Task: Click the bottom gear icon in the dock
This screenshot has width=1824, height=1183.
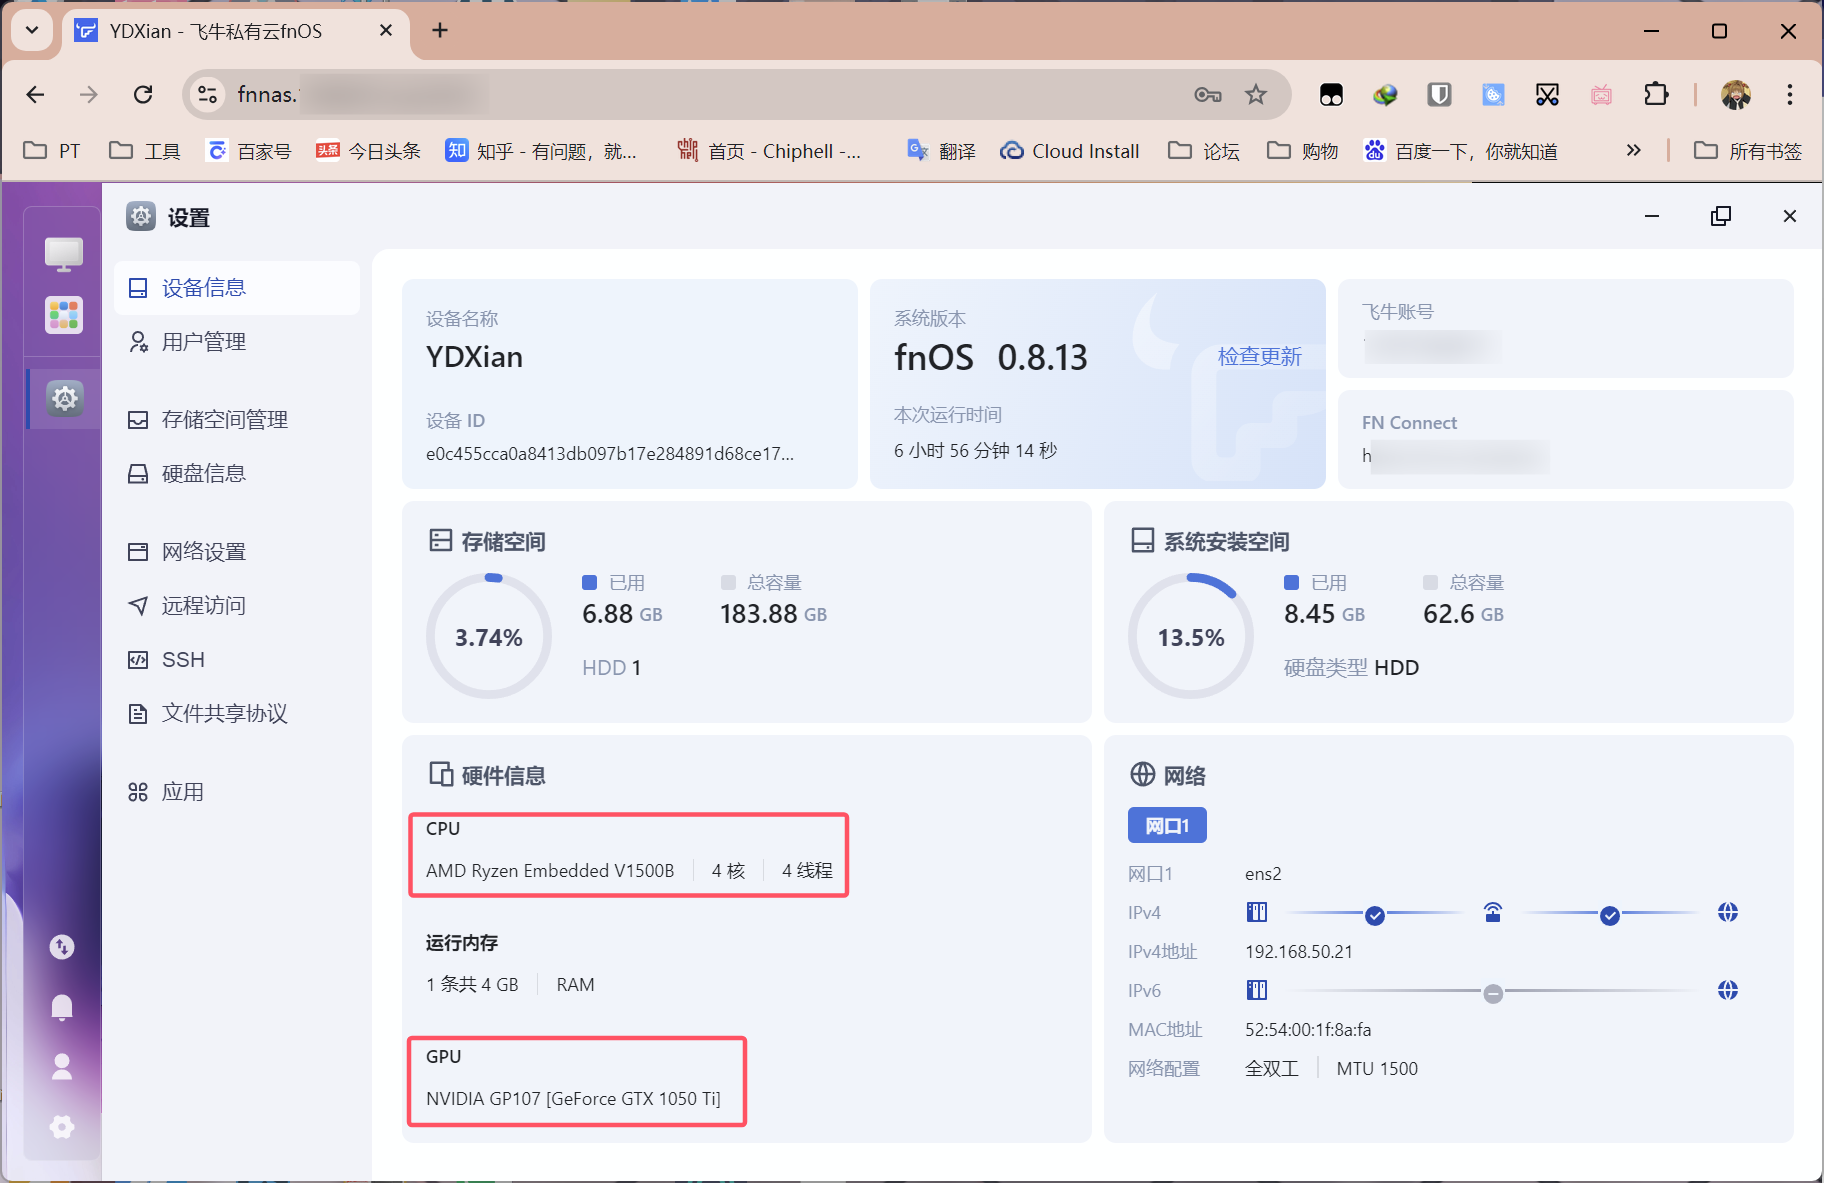Action: (62, 1127)
